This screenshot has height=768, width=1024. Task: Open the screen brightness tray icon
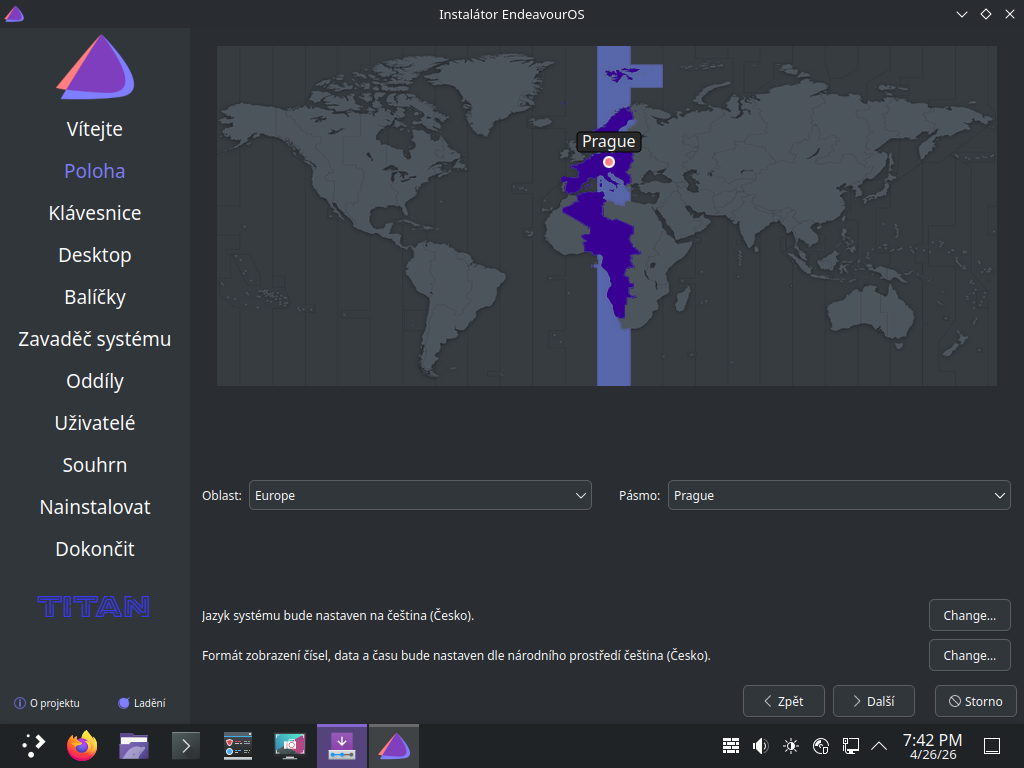tap(791, 745)
